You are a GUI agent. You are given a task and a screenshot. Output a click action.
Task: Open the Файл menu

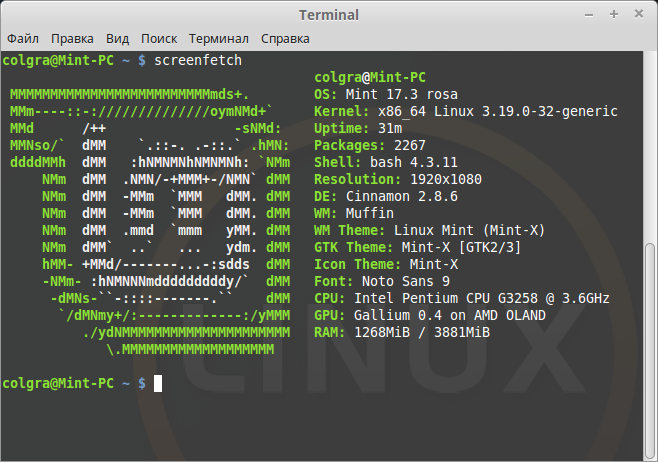click(23, 38)
